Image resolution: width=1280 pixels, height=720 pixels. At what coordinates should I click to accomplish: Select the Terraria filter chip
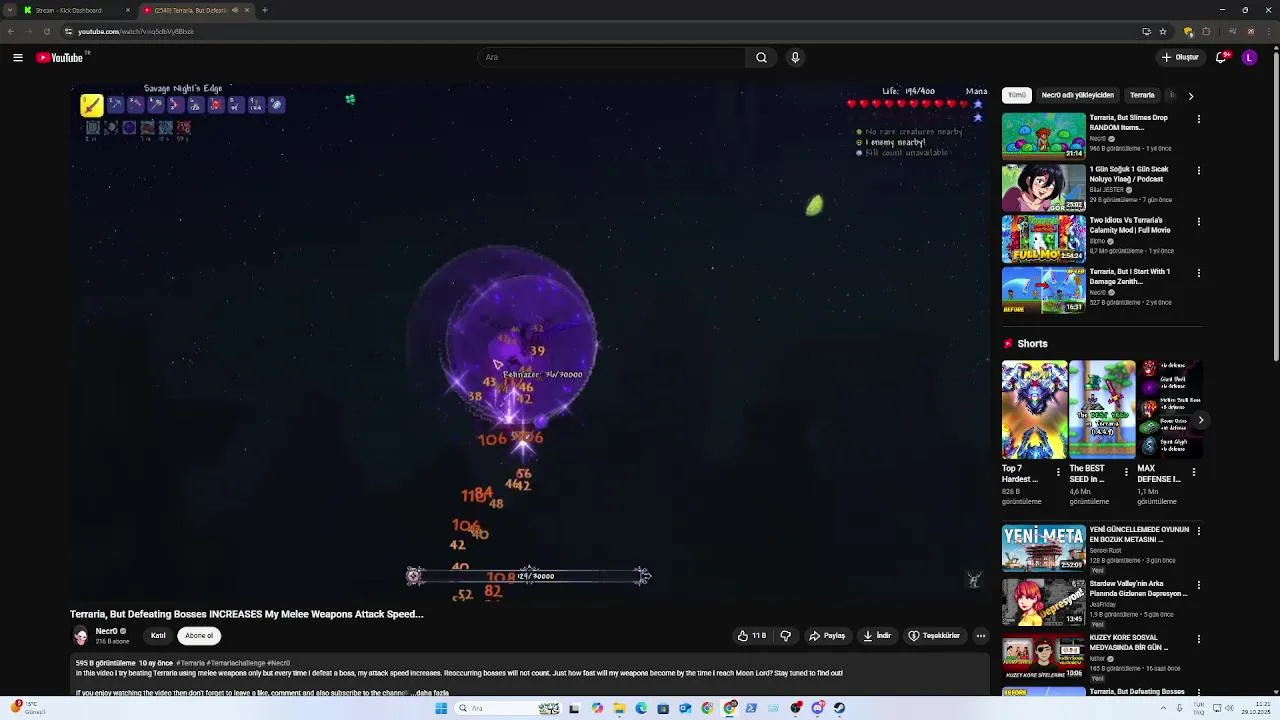pos(1142,95)
